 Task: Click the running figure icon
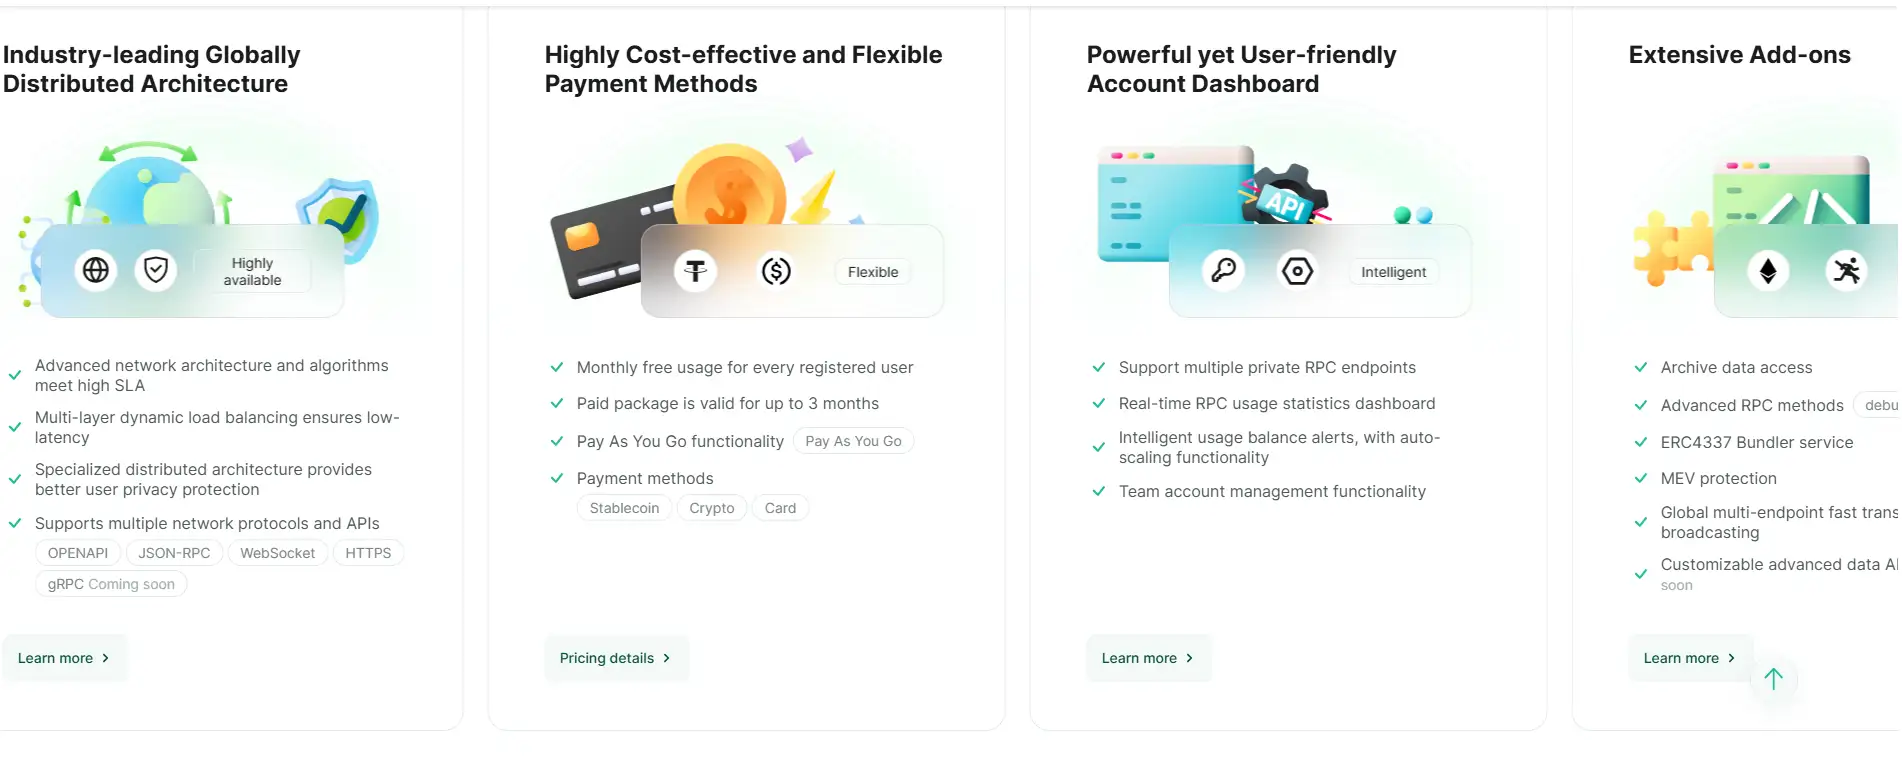(1846, 270)
